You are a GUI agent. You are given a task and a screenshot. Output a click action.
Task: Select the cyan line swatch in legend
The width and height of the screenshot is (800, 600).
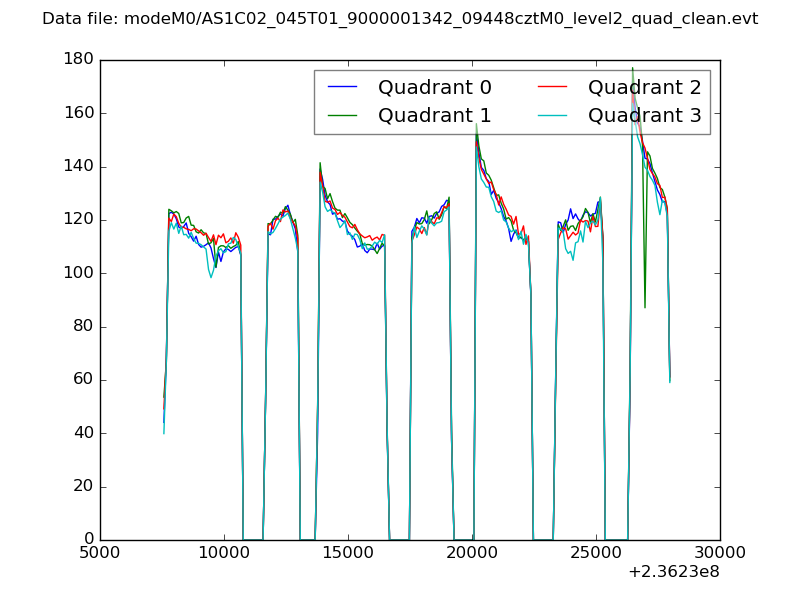[x=553, y=115]
